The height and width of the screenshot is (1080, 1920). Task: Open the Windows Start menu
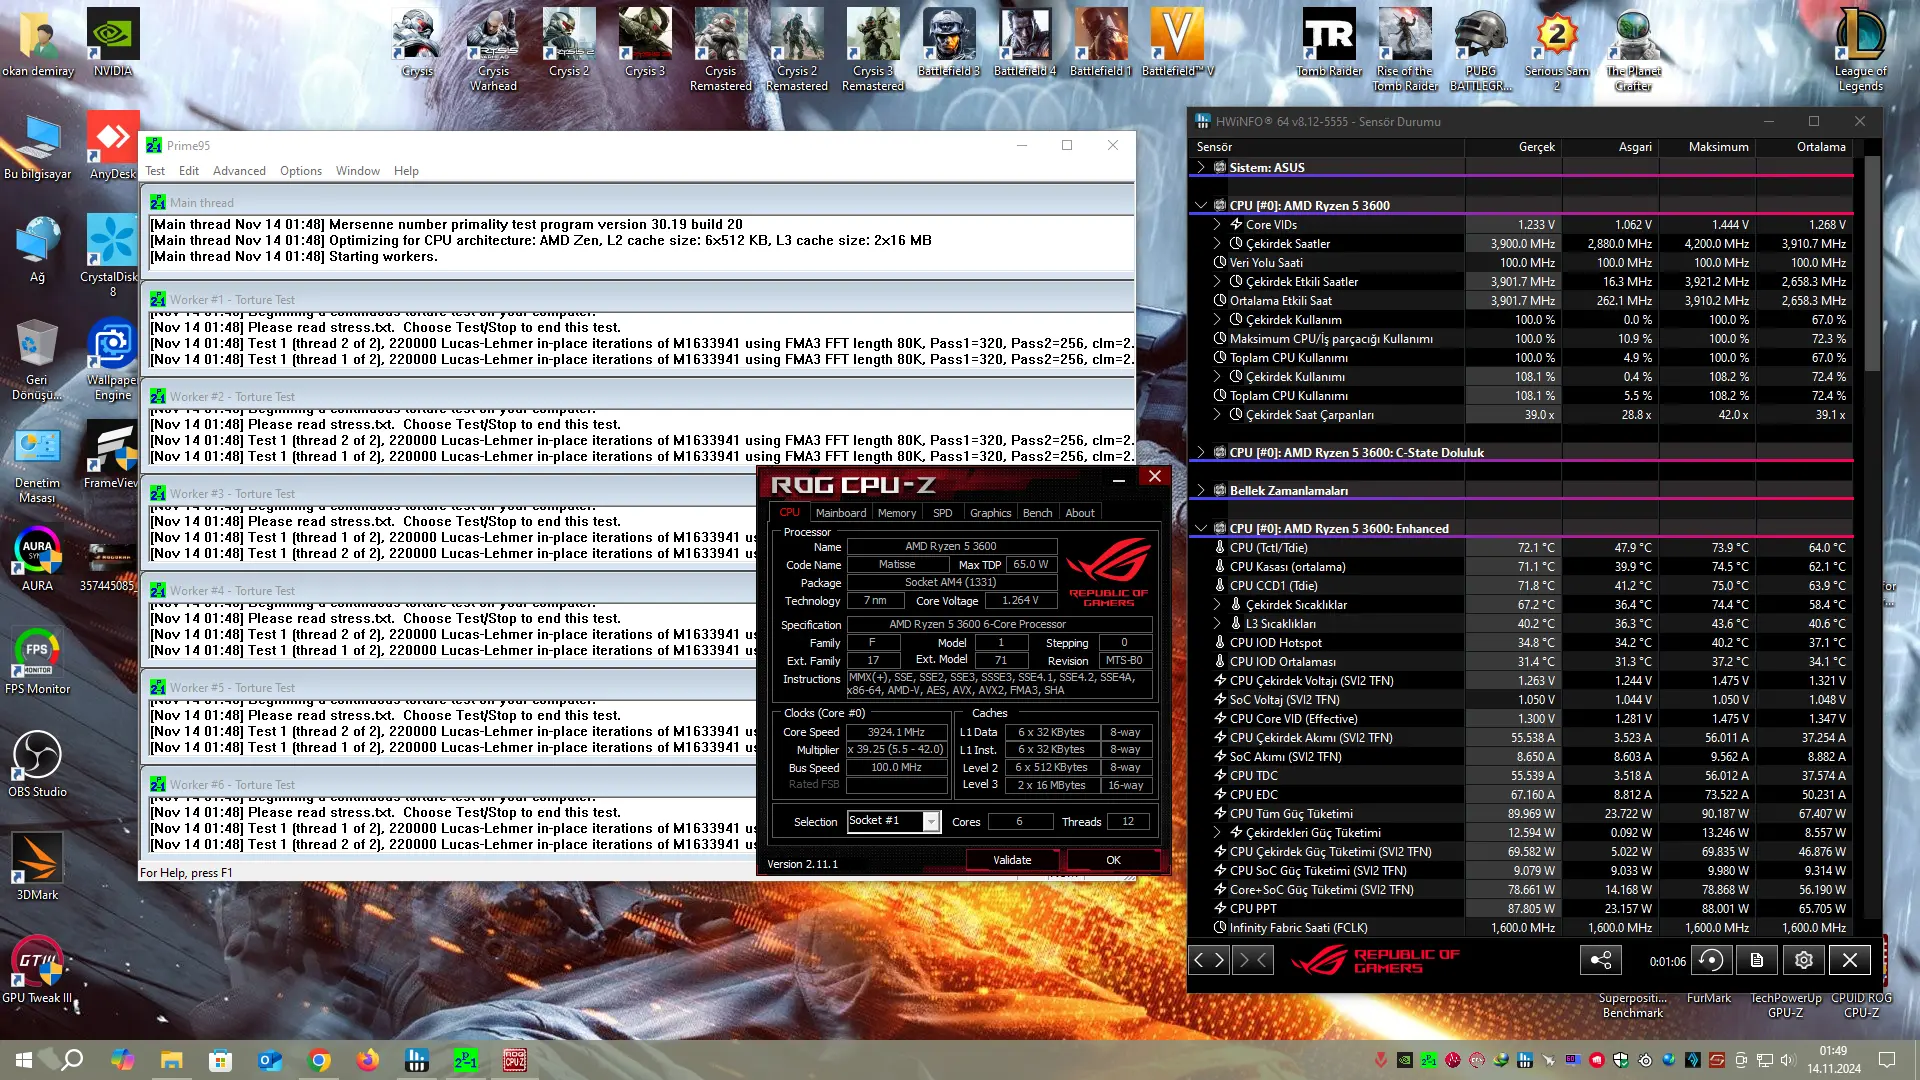[24, 1060]
